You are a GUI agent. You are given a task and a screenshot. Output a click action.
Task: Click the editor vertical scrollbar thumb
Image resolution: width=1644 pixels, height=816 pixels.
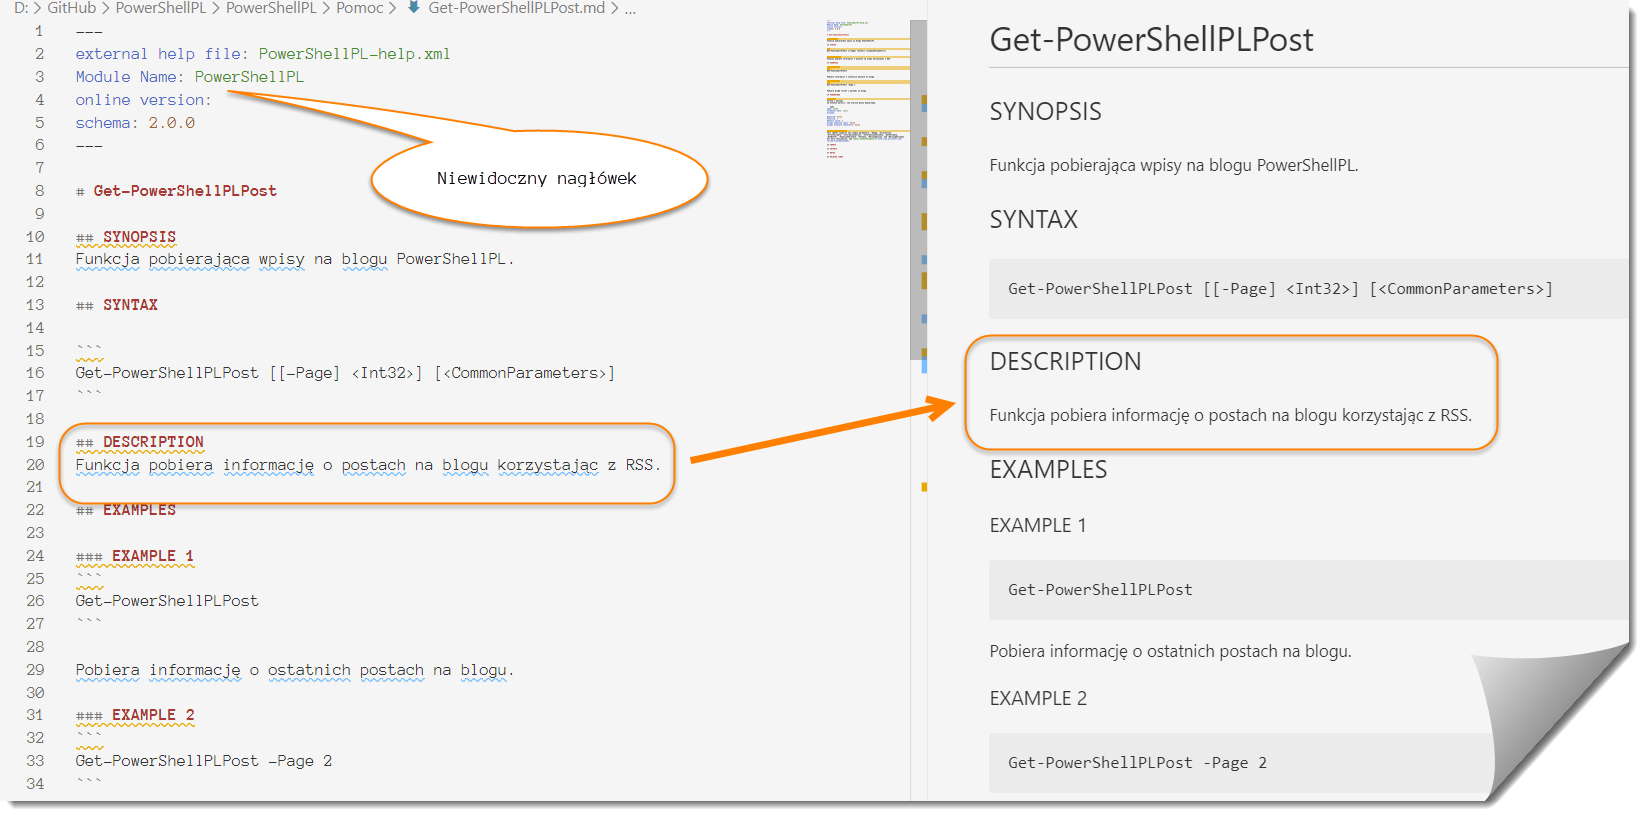coord(918,190)
